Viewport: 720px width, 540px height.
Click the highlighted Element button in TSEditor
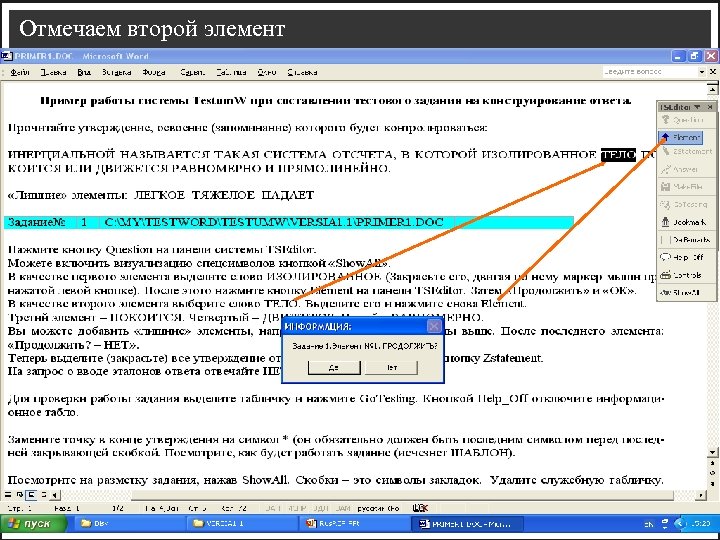[681, 137]
